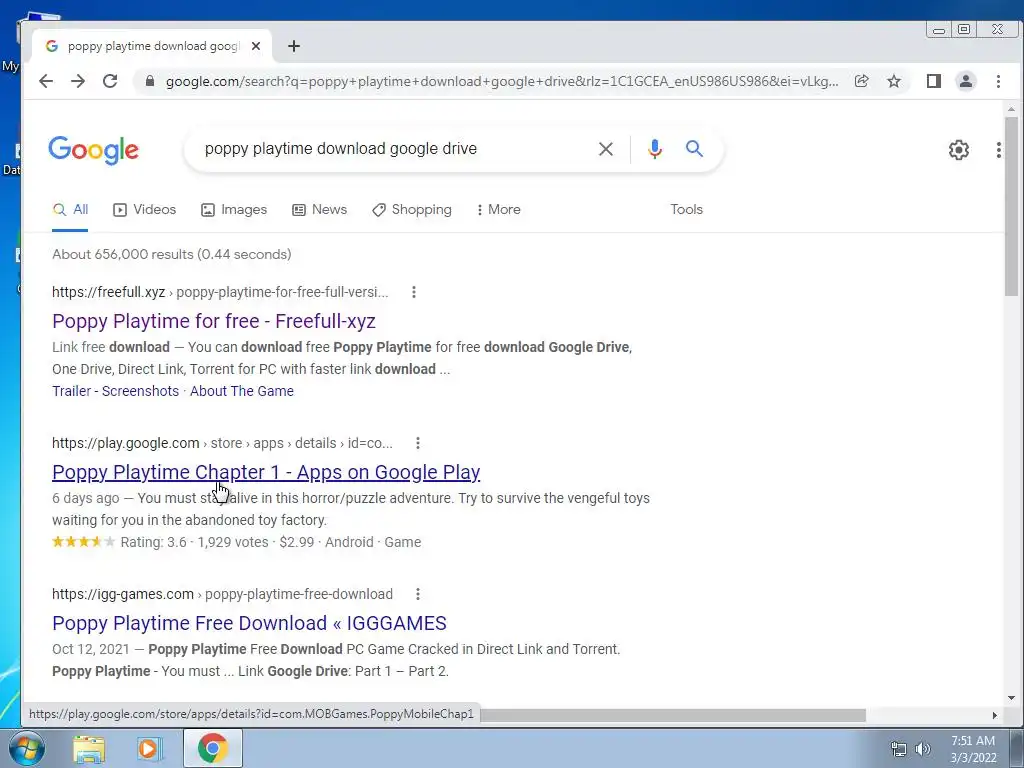The height and width of the screenshot is (768, 1024).
Task: Click About 656,000 results text
Action: tap(172, 254)
